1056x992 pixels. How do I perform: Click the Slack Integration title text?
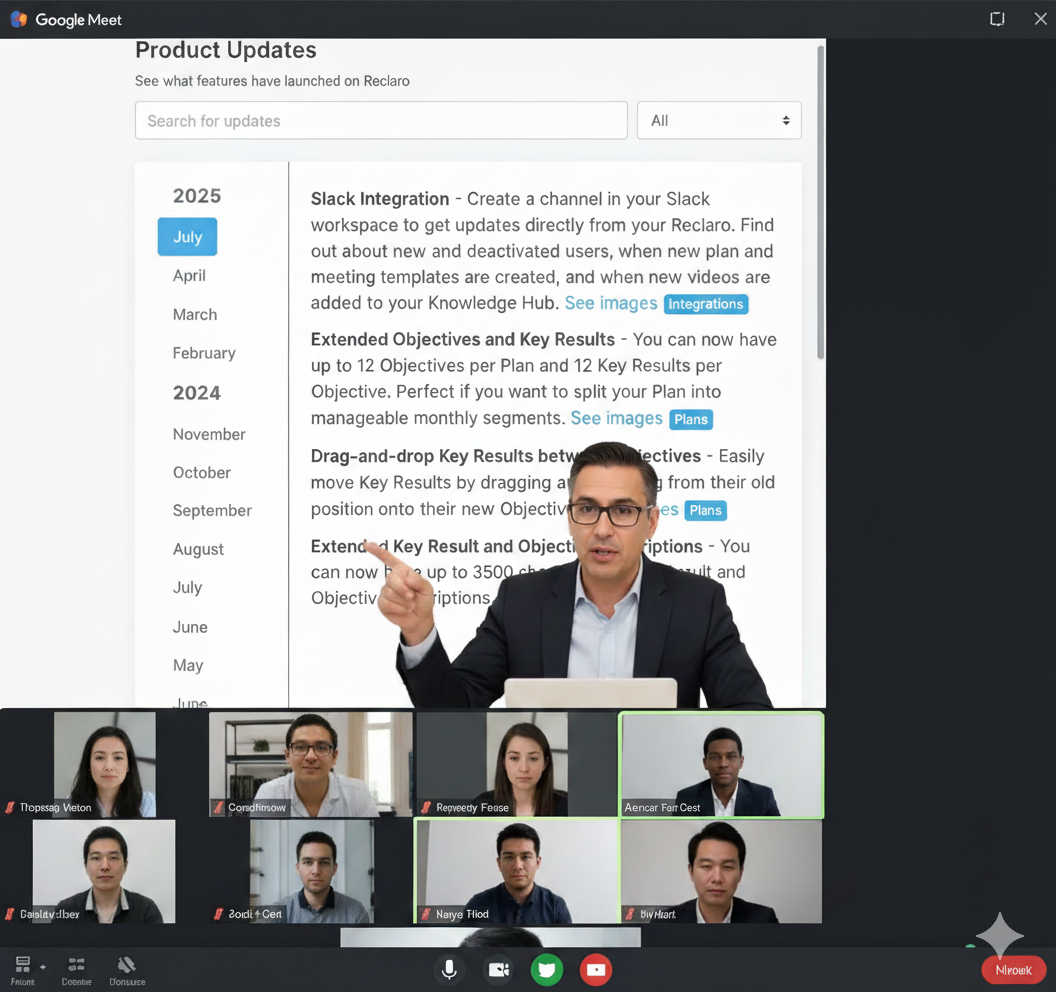click(380, 199)
